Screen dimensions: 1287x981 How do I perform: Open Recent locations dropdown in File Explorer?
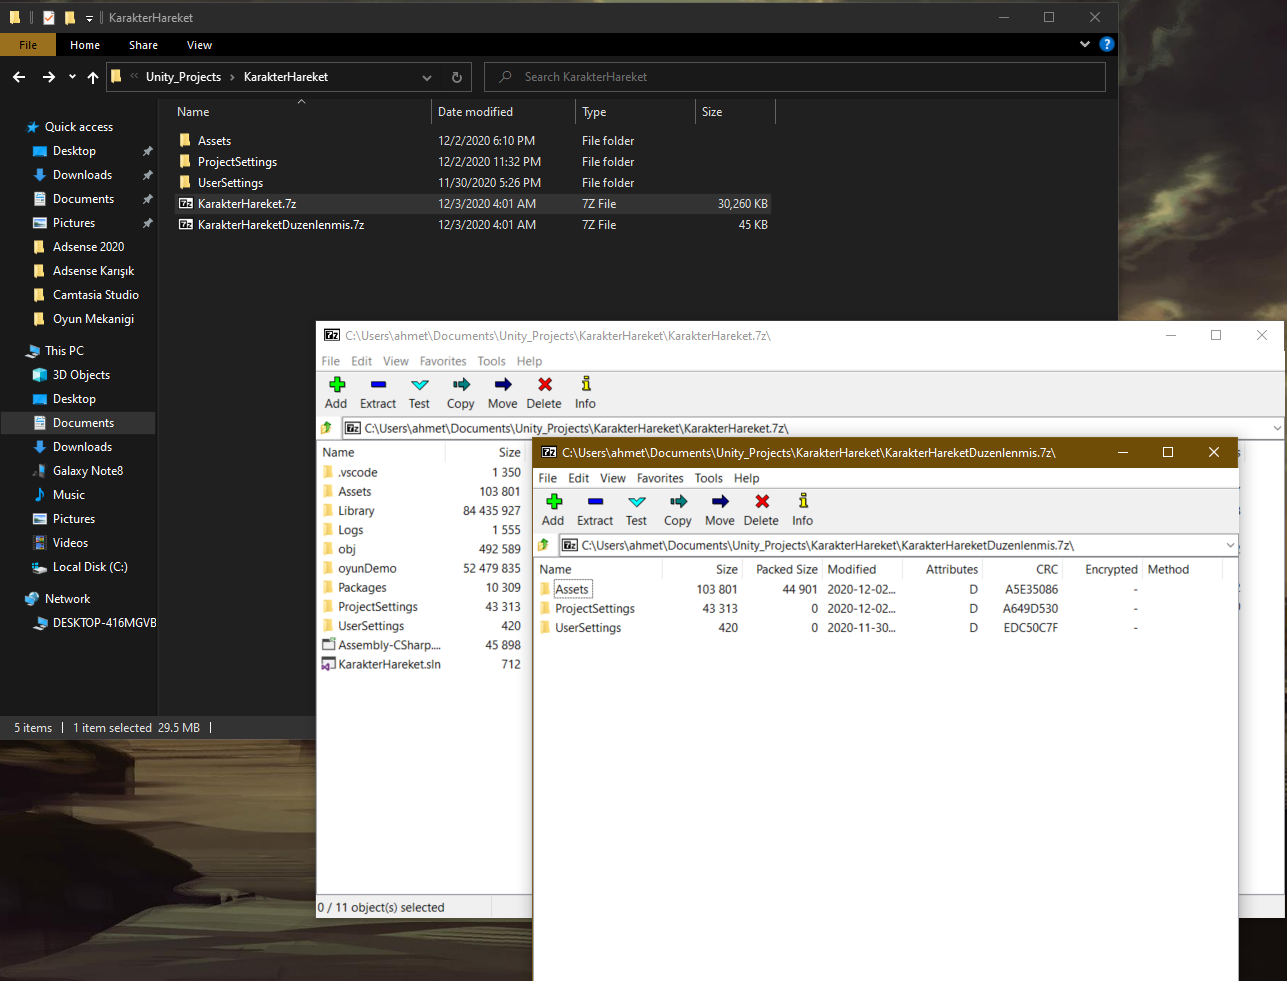pyautogui.click(x=72, y=77)
